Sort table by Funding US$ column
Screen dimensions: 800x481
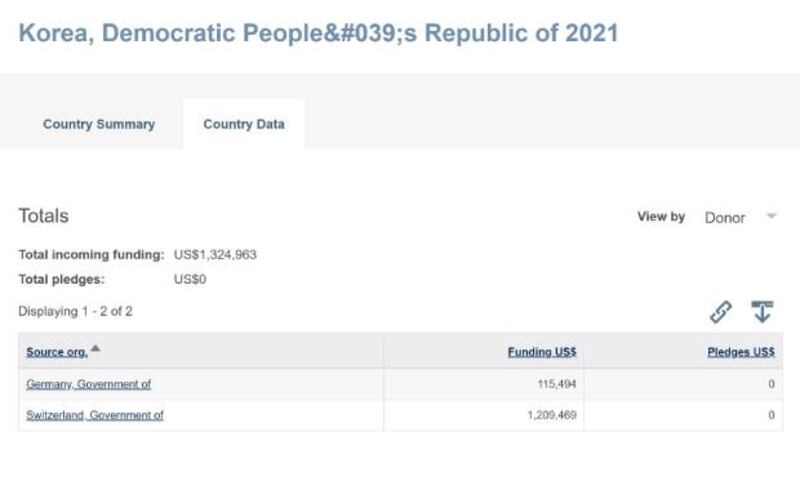(x=542, y=352)
